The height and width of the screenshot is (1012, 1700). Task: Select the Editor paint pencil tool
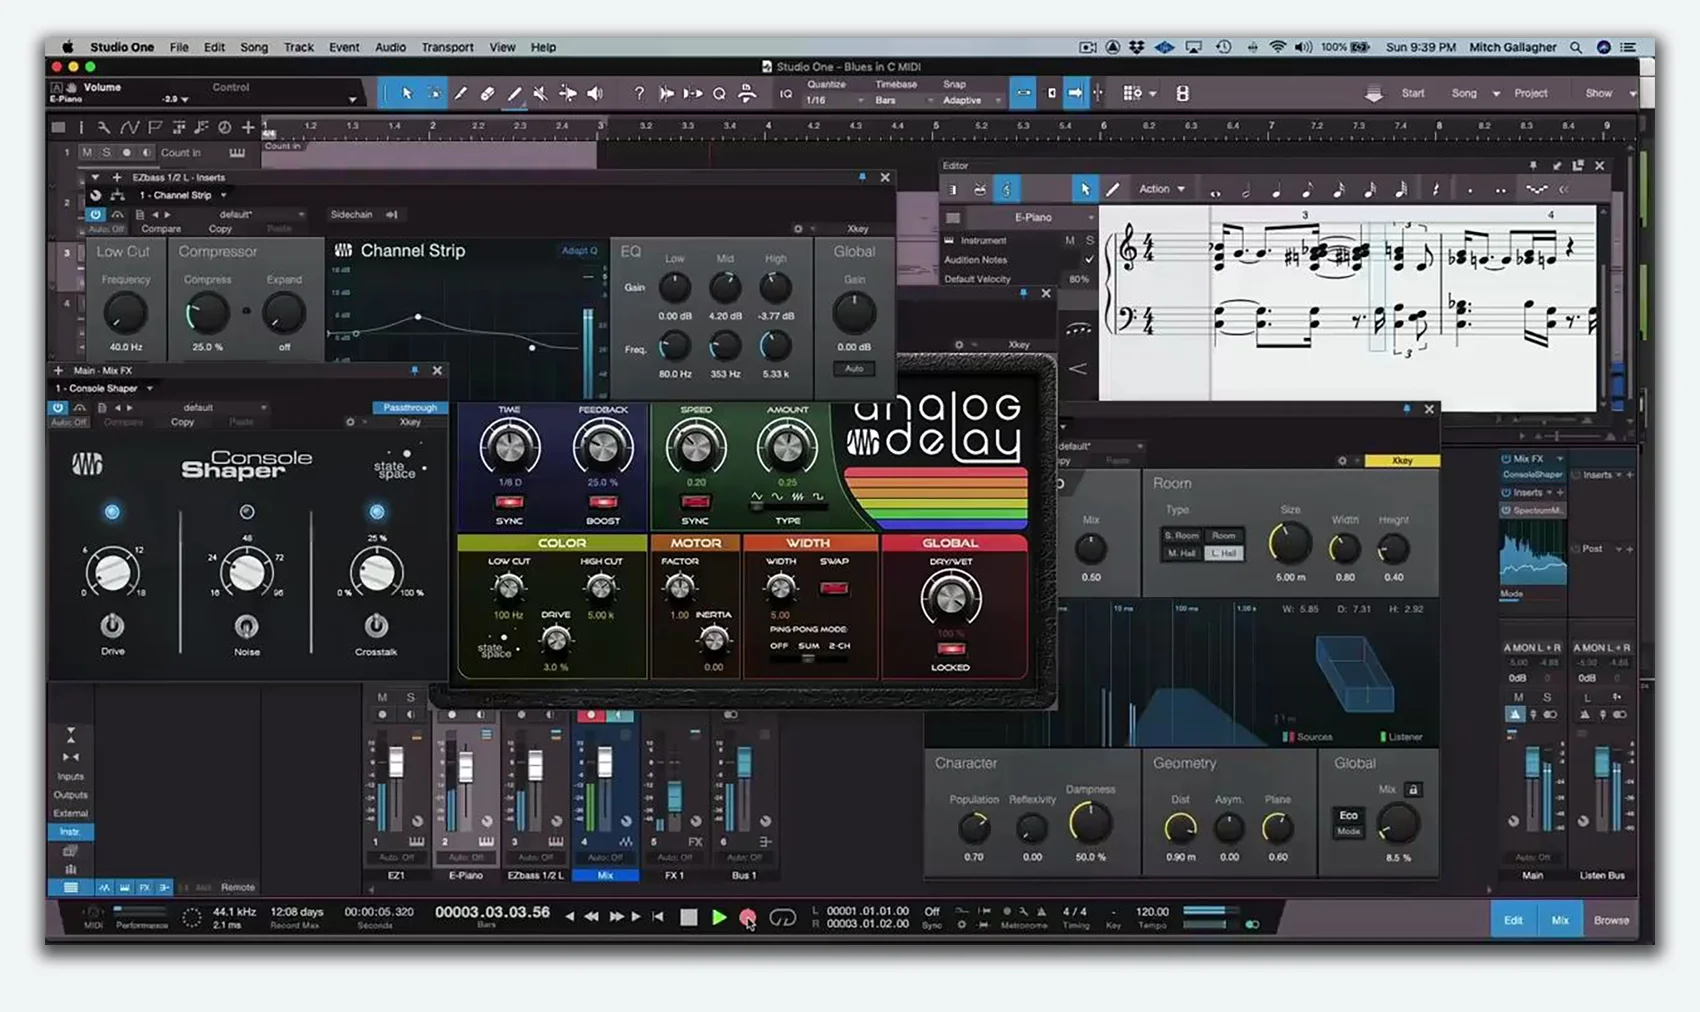(x=1112, y=189)
